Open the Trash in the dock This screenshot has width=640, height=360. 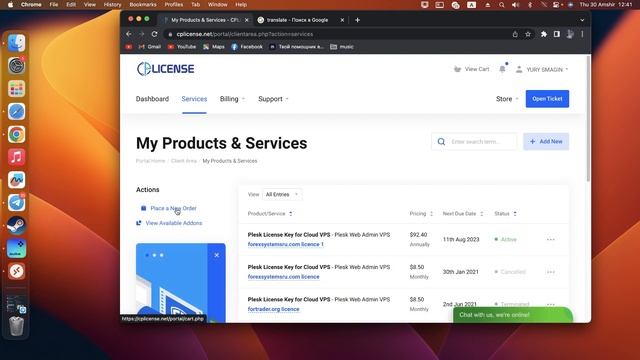coord(16,325)
